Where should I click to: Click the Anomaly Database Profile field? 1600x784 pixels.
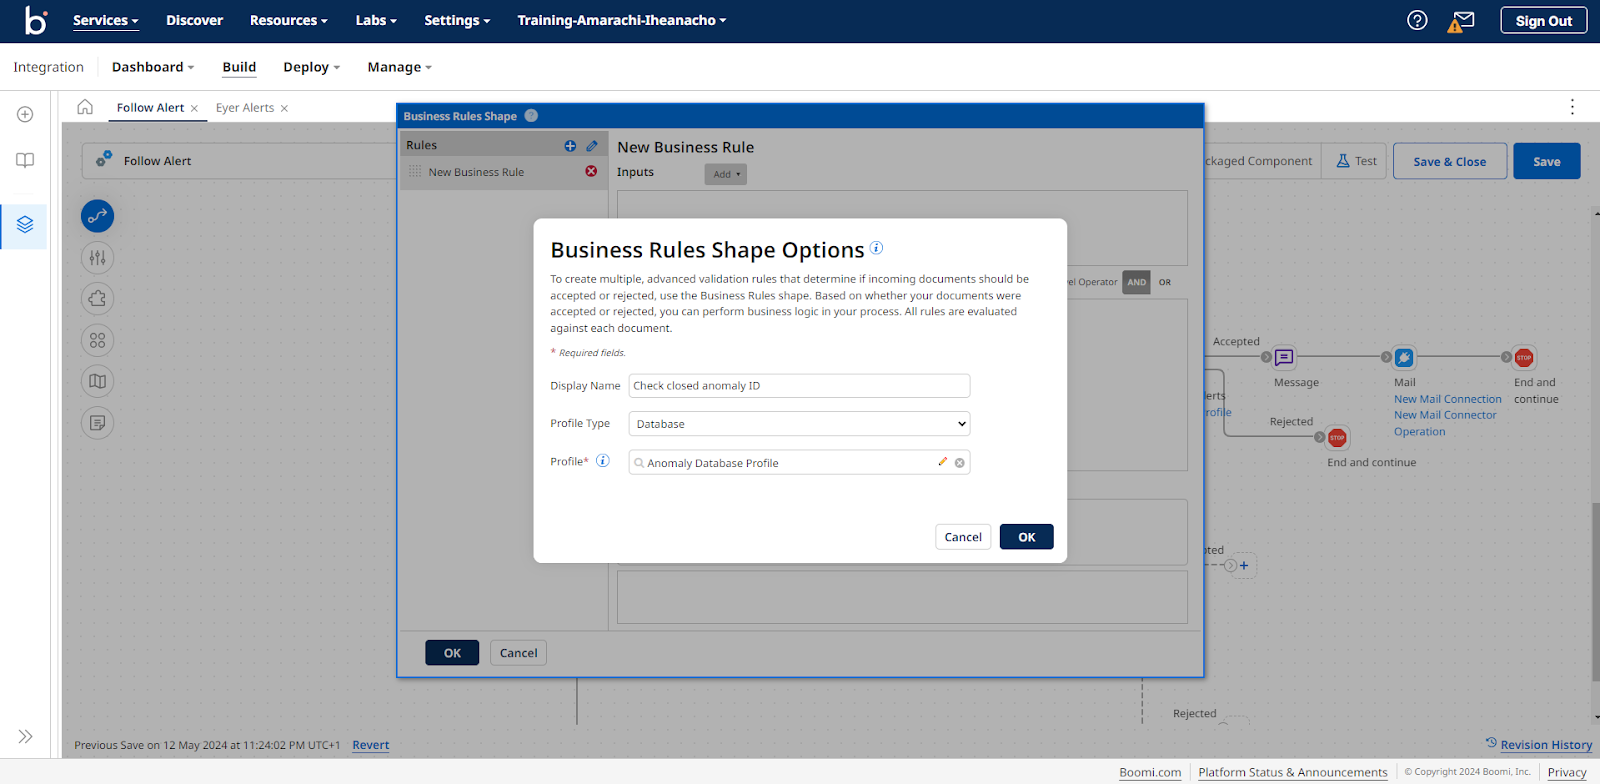coord(799,462)
